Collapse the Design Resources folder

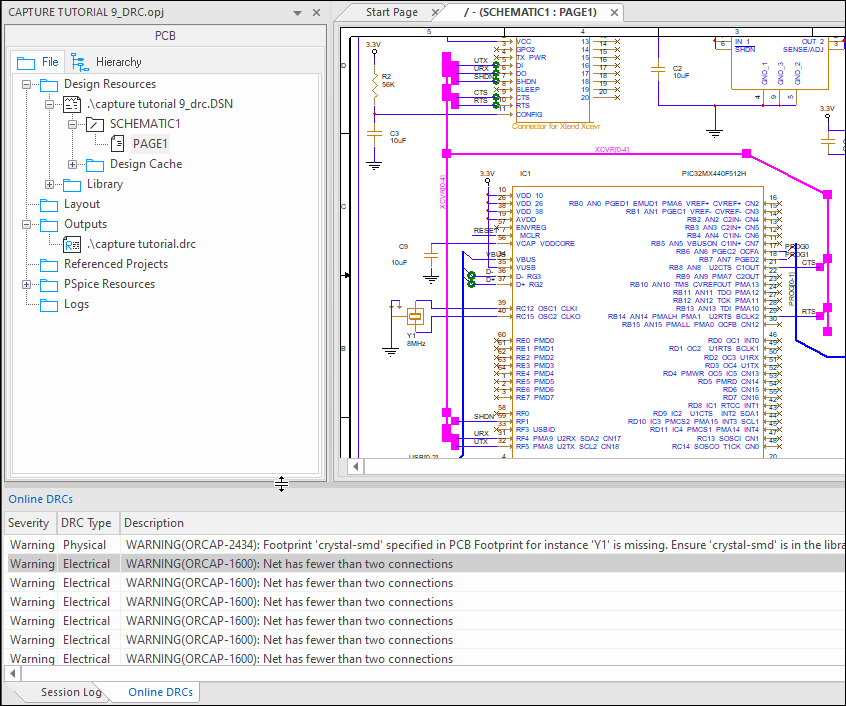(x=26, y=84)
